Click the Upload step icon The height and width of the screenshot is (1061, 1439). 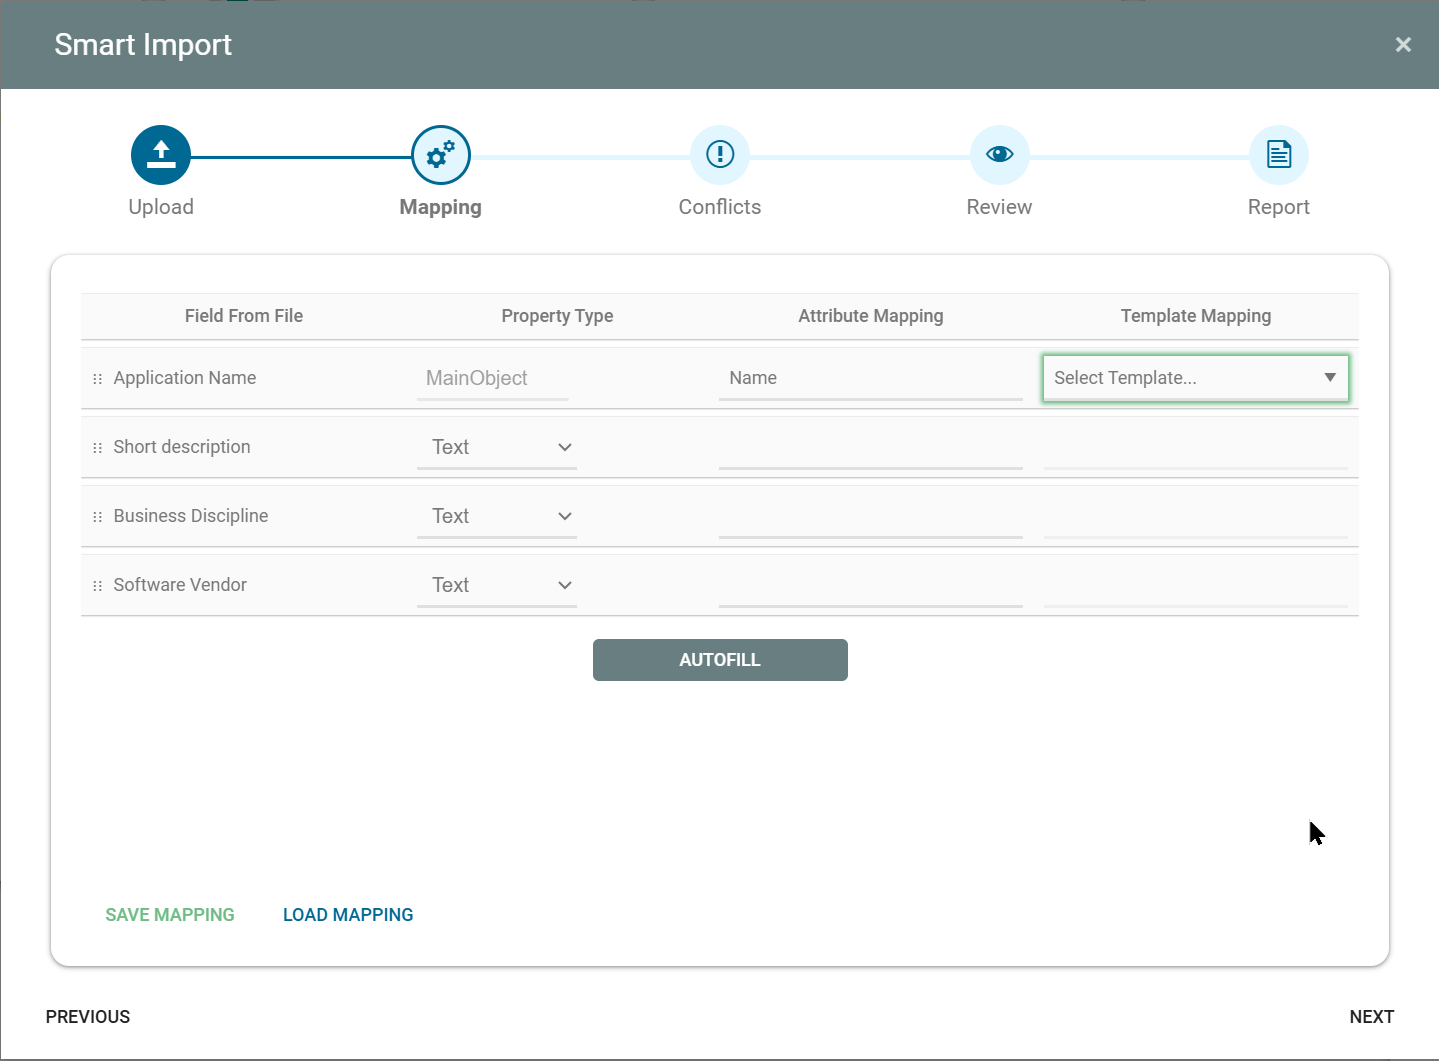coord(161,155)
